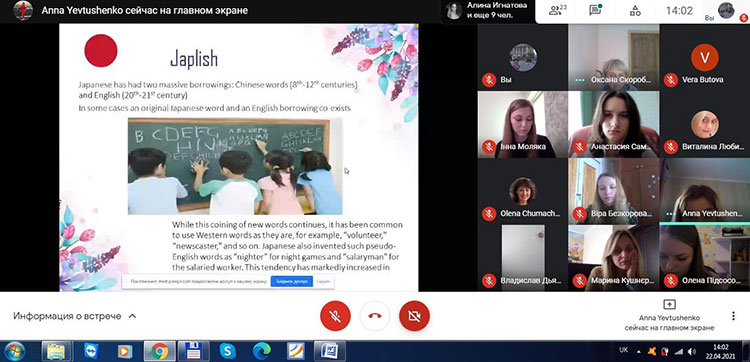Click the blue stop sharing button in banner

292,282
